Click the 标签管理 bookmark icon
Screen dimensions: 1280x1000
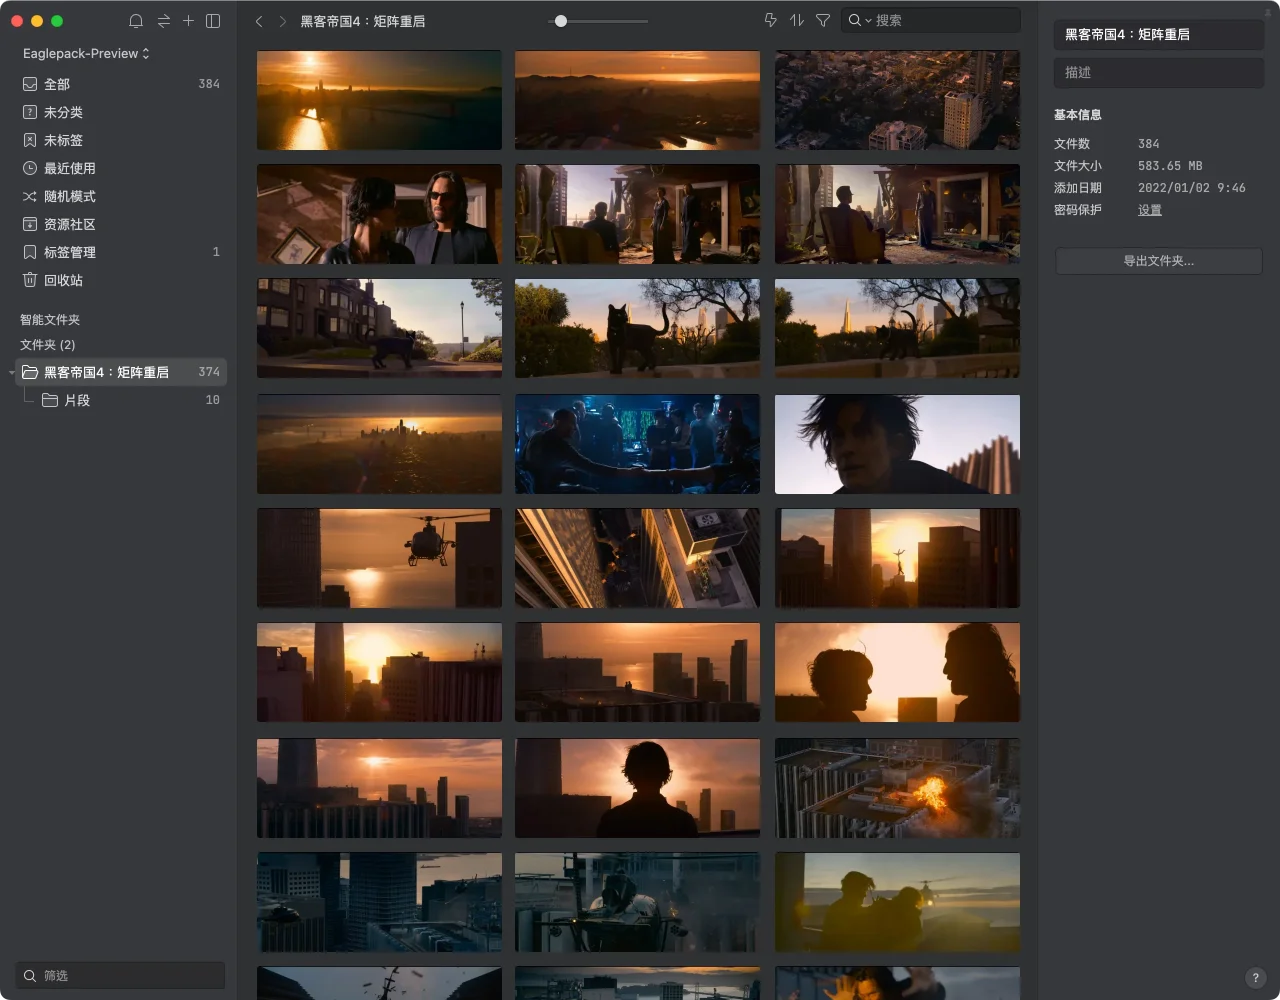click(x=30, y=252)
